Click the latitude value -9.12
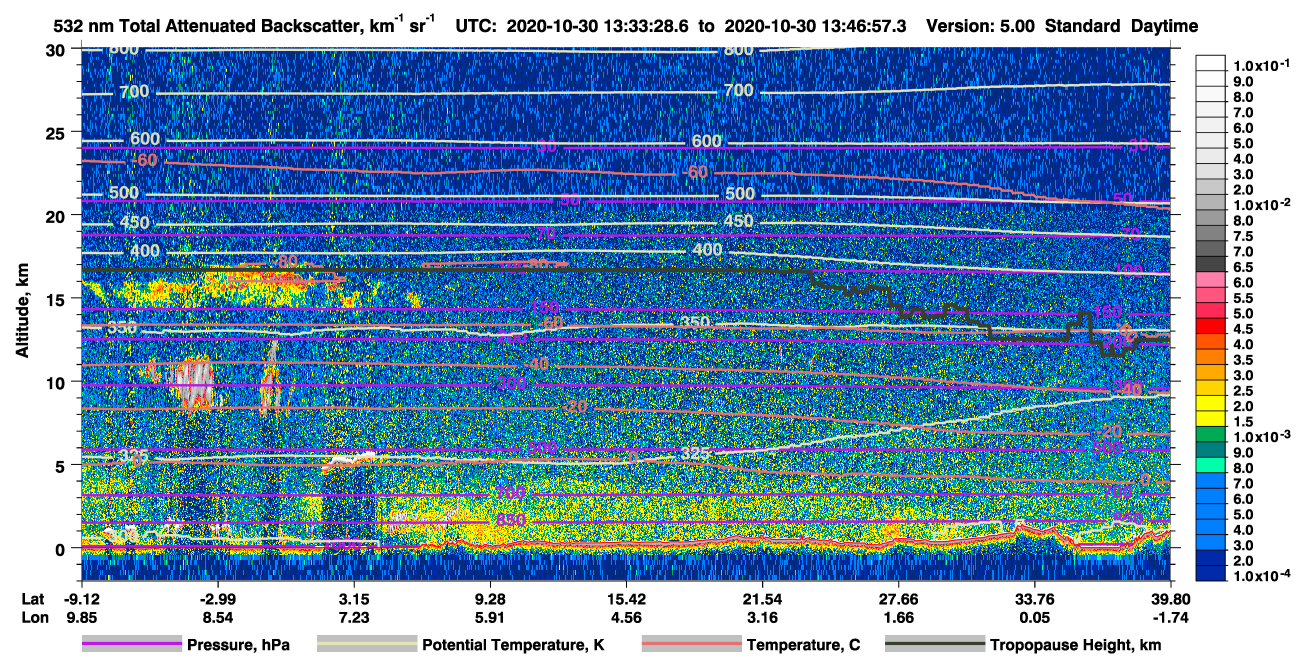This screenshot has width=1300, height=667. [81, 598]
